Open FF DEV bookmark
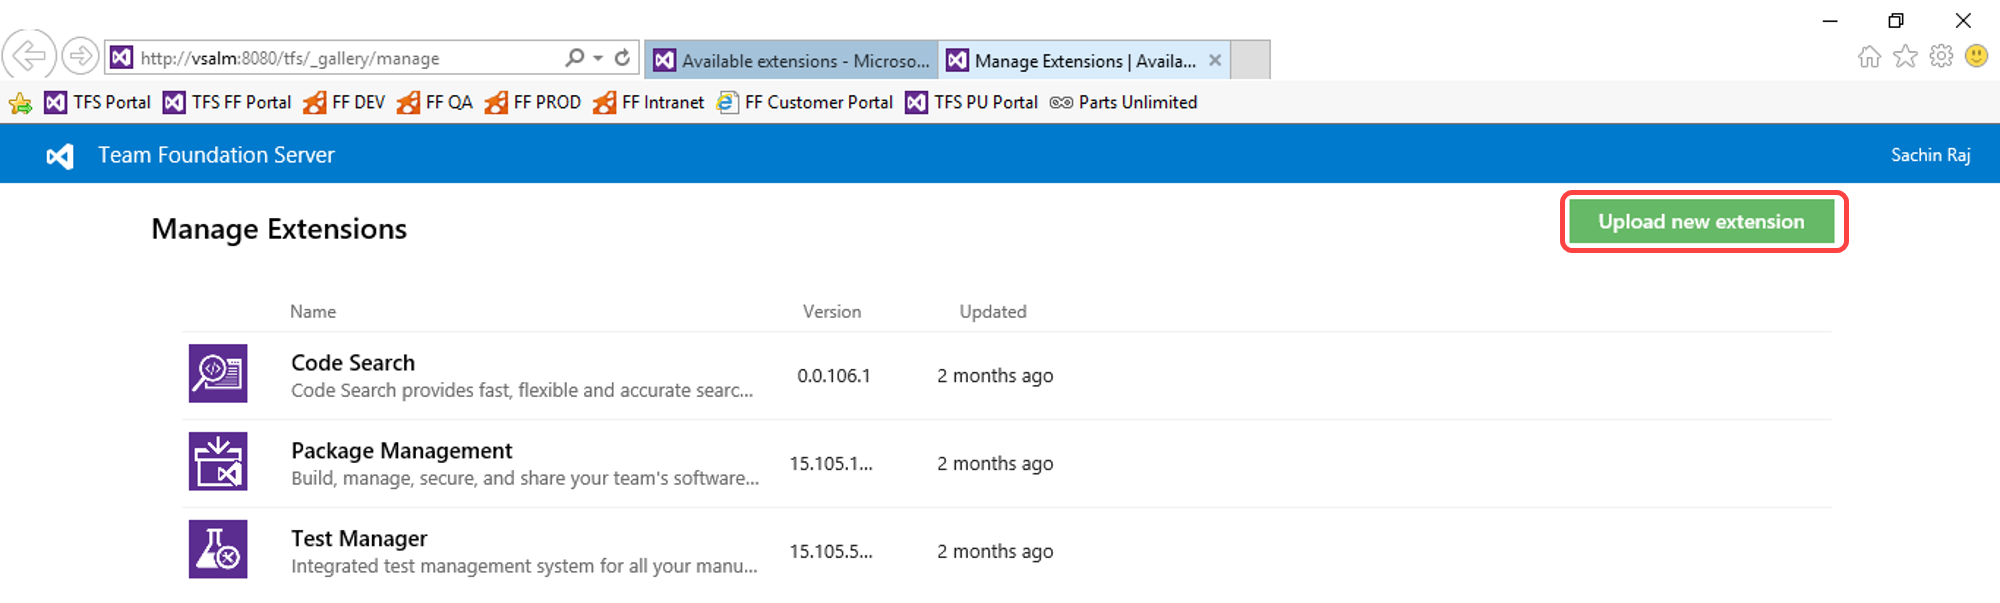Image resolution: width=2000 pixels, height=603 pixels. (344, 102)
